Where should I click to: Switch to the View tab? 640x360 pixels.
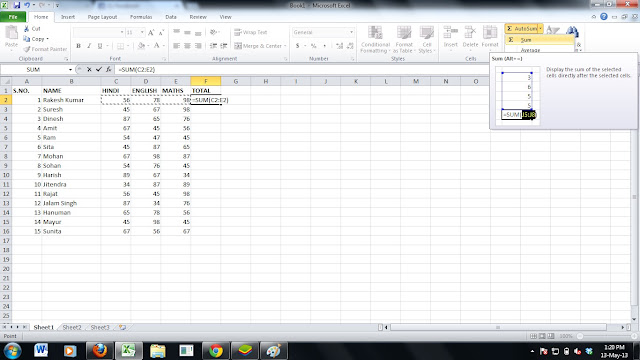pyautogui.click(x=225, y=17)
